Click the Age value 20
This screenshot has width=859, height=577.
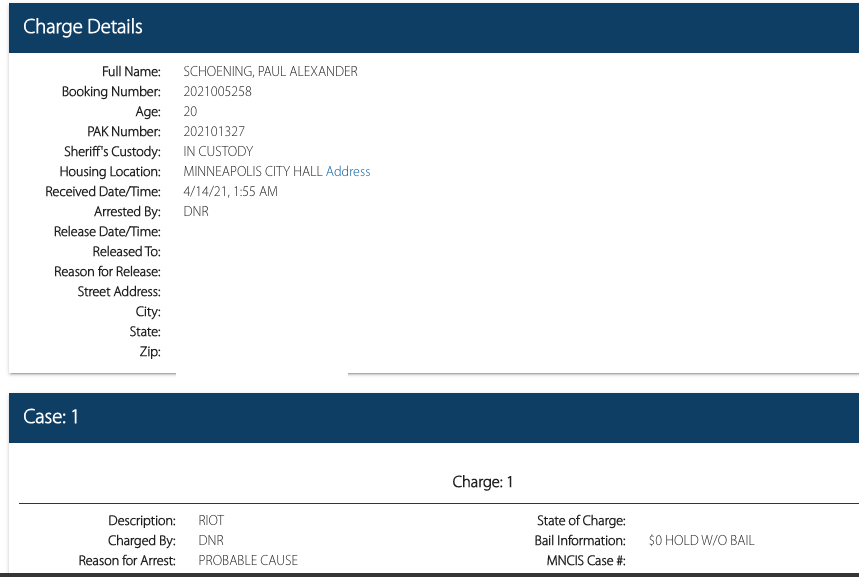(x=190, y=112)
